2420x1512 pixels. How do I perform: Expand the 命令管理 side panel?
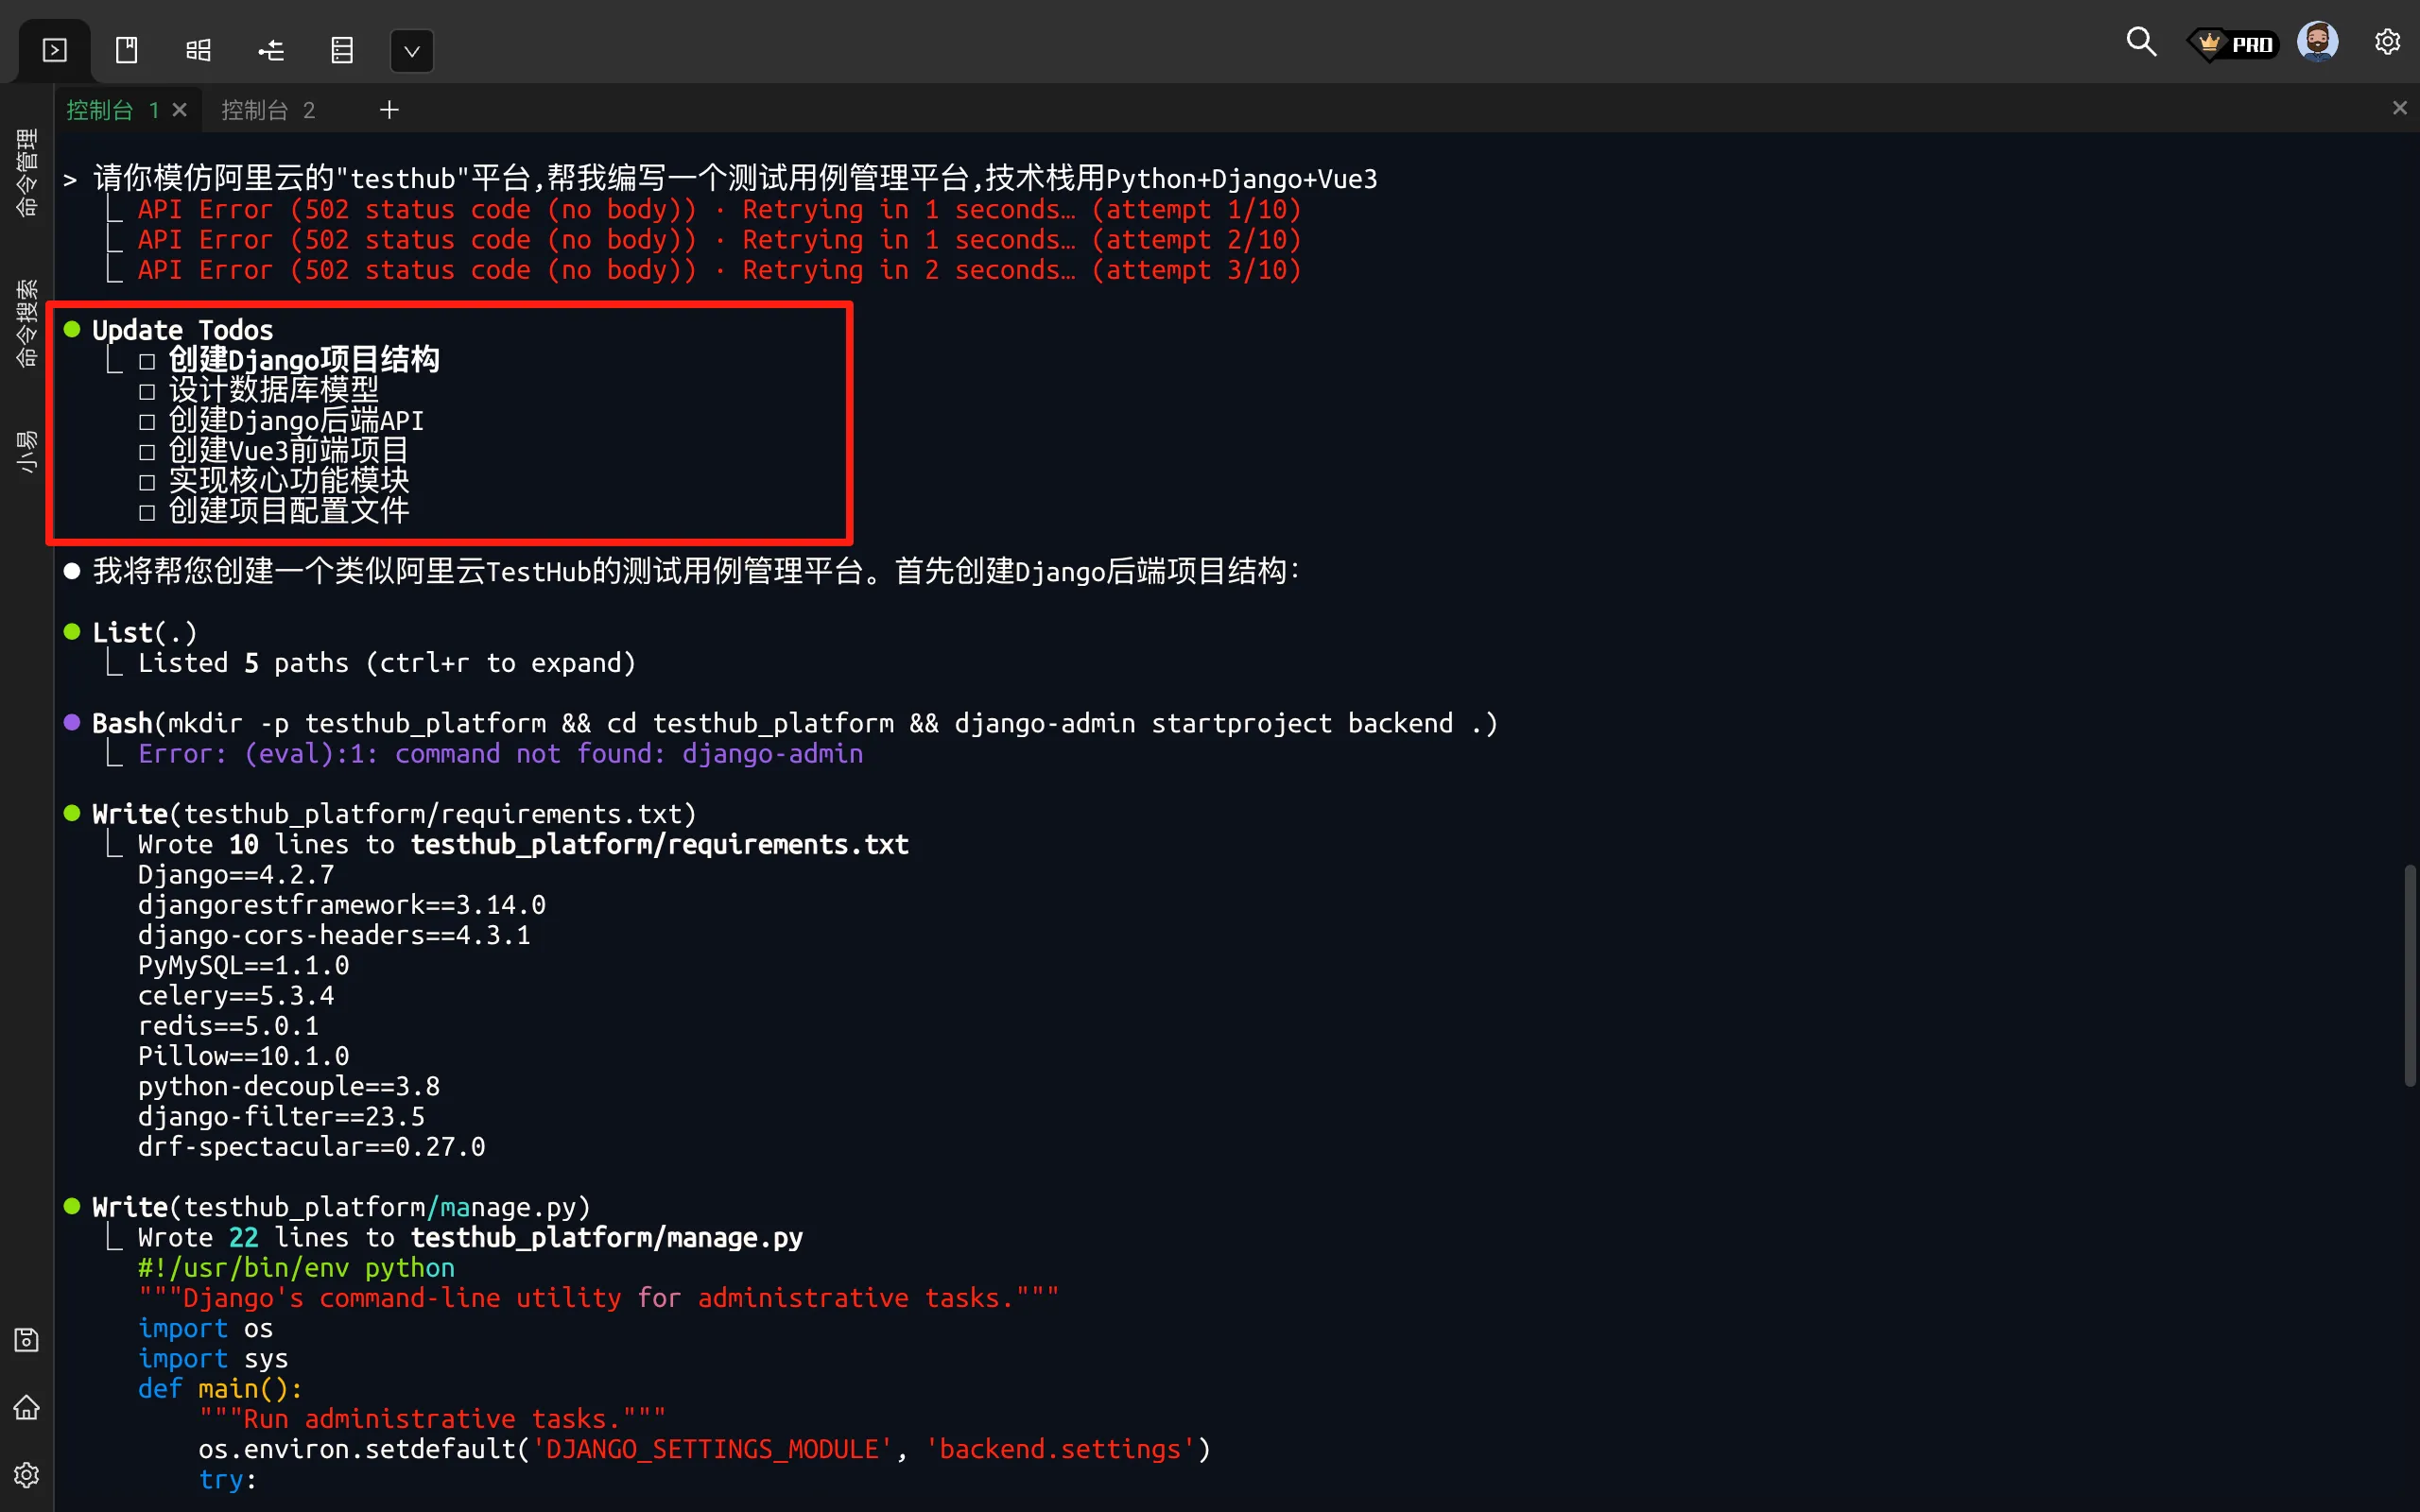(27, 172)
